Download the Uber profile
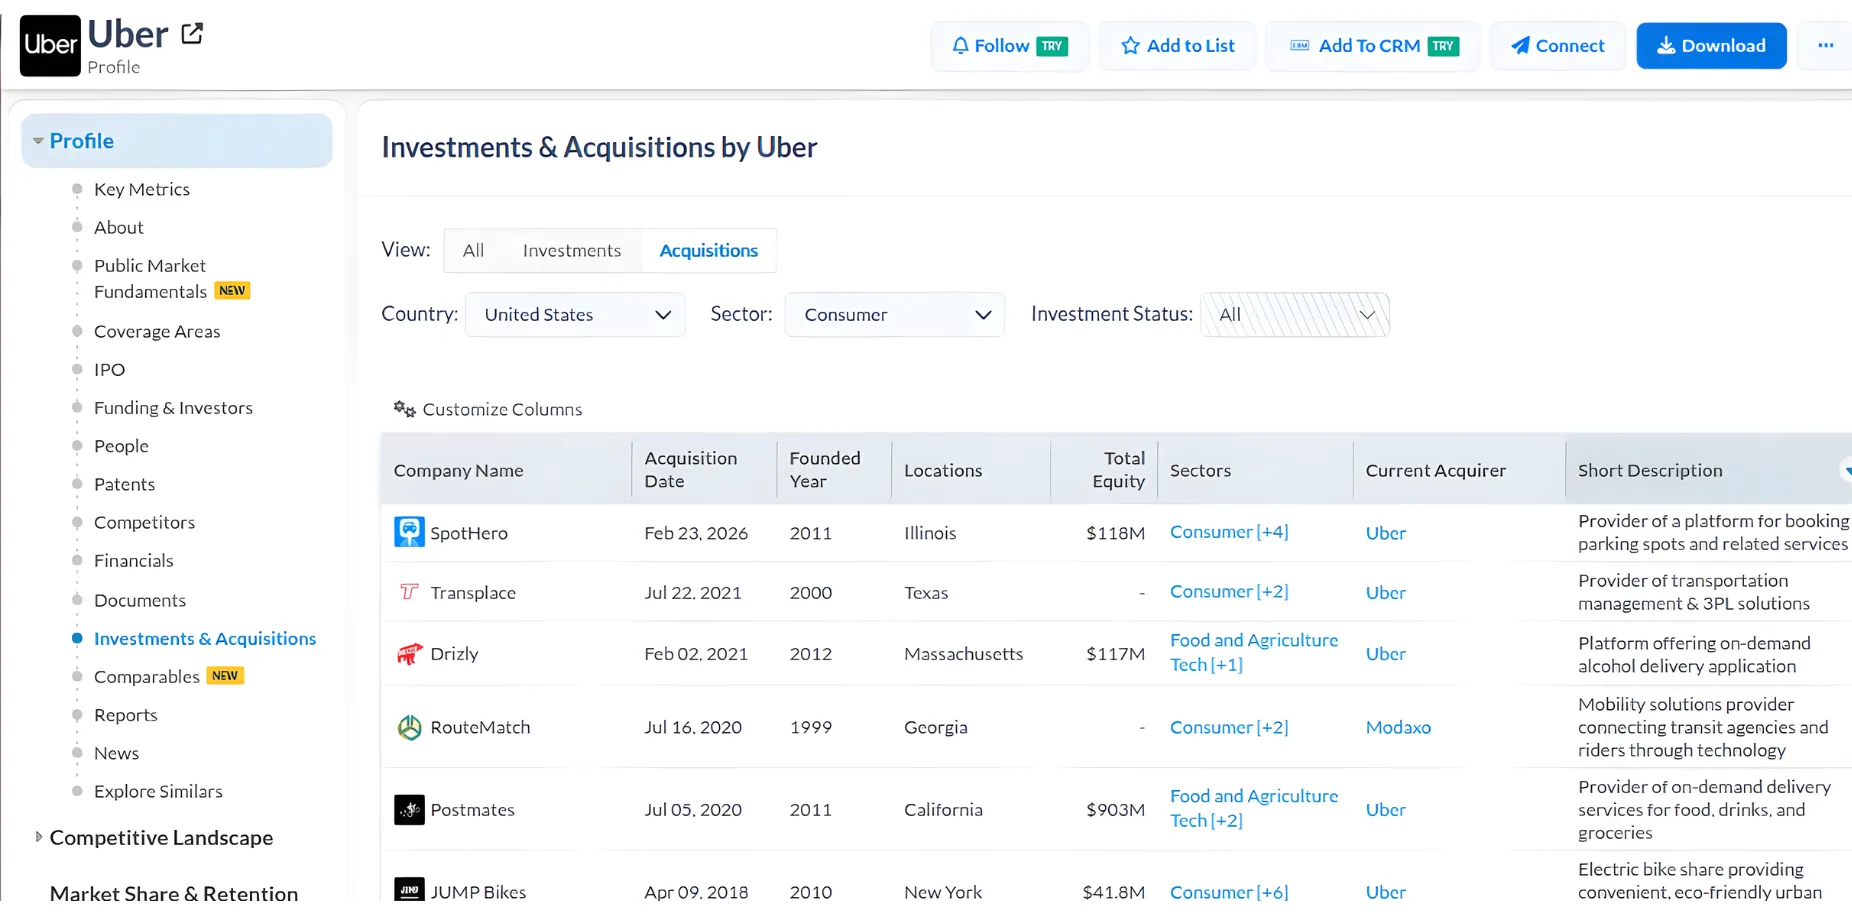Screen dimensions: 1852x920 point(1711,46)
